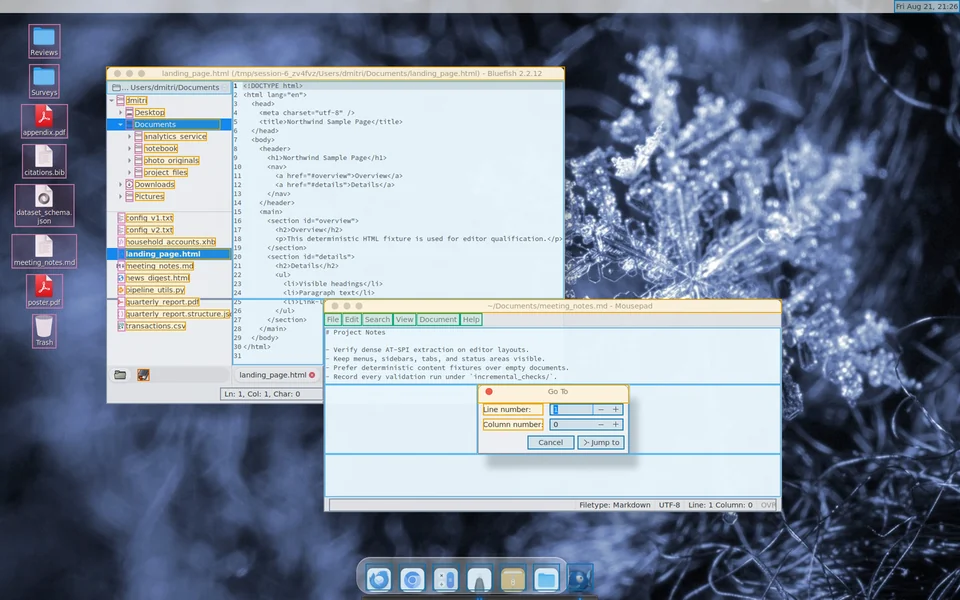Open the Search menu in Mousepad
The image size is (960, 600).
point(377,320)
